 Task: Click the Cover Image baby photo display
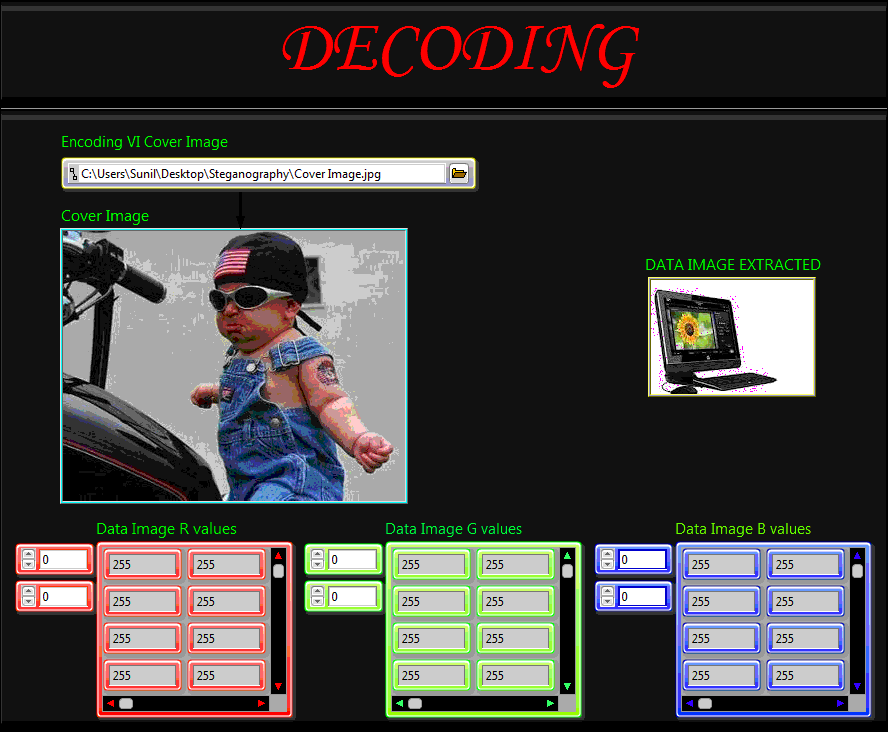coord(234,366)
